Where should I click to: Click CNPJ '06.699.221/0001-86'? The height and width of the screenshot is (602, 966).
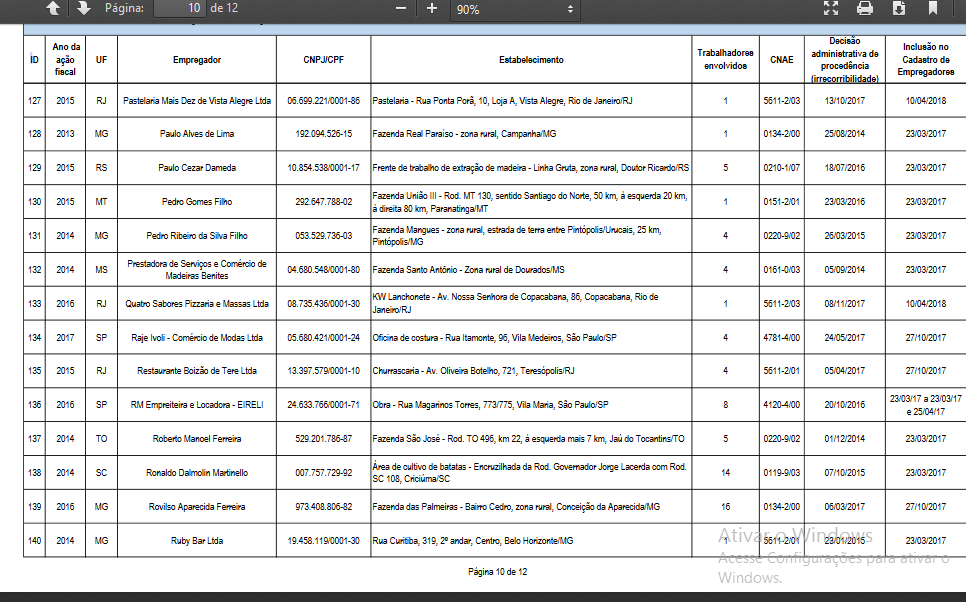[323, 100]
